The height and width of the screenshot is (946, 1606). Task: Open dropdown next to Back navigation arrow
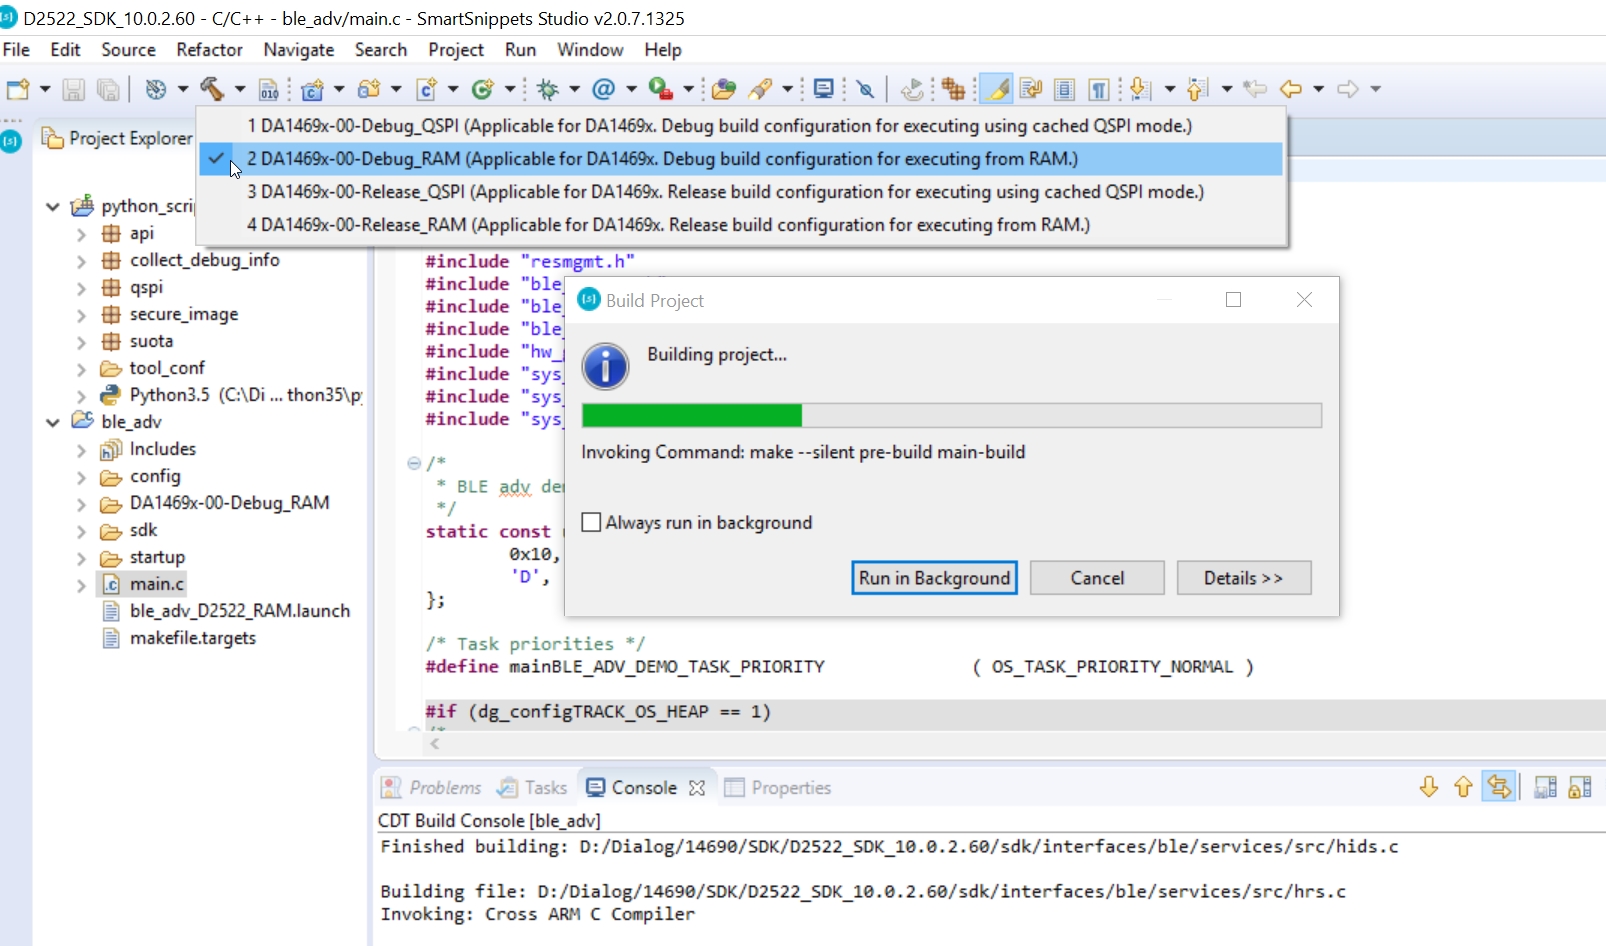point(1318,89)
